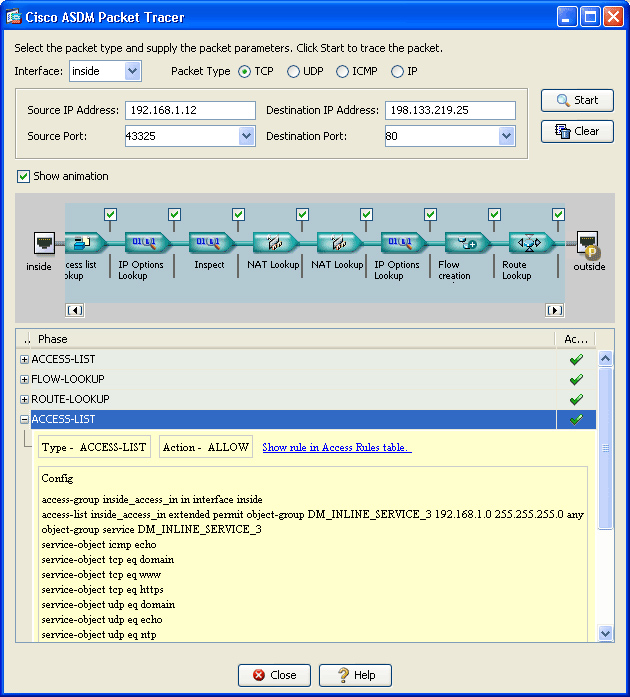Select the TCP packet type radio button
This screenshot has width=630, height=697.
point(244,72)
